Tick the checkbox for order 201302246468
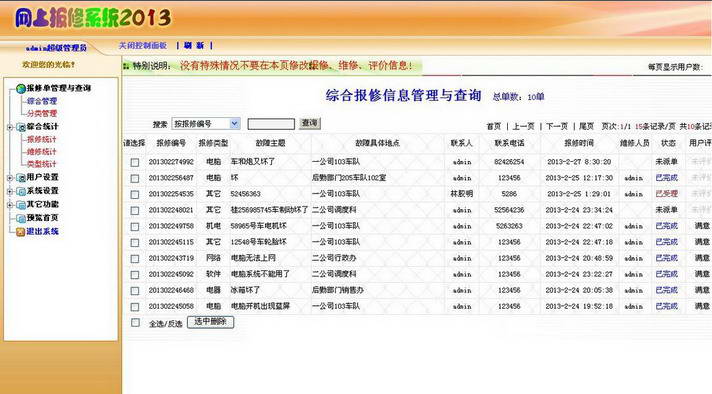Screen dimensions: 712x394 tap(135, 291)
